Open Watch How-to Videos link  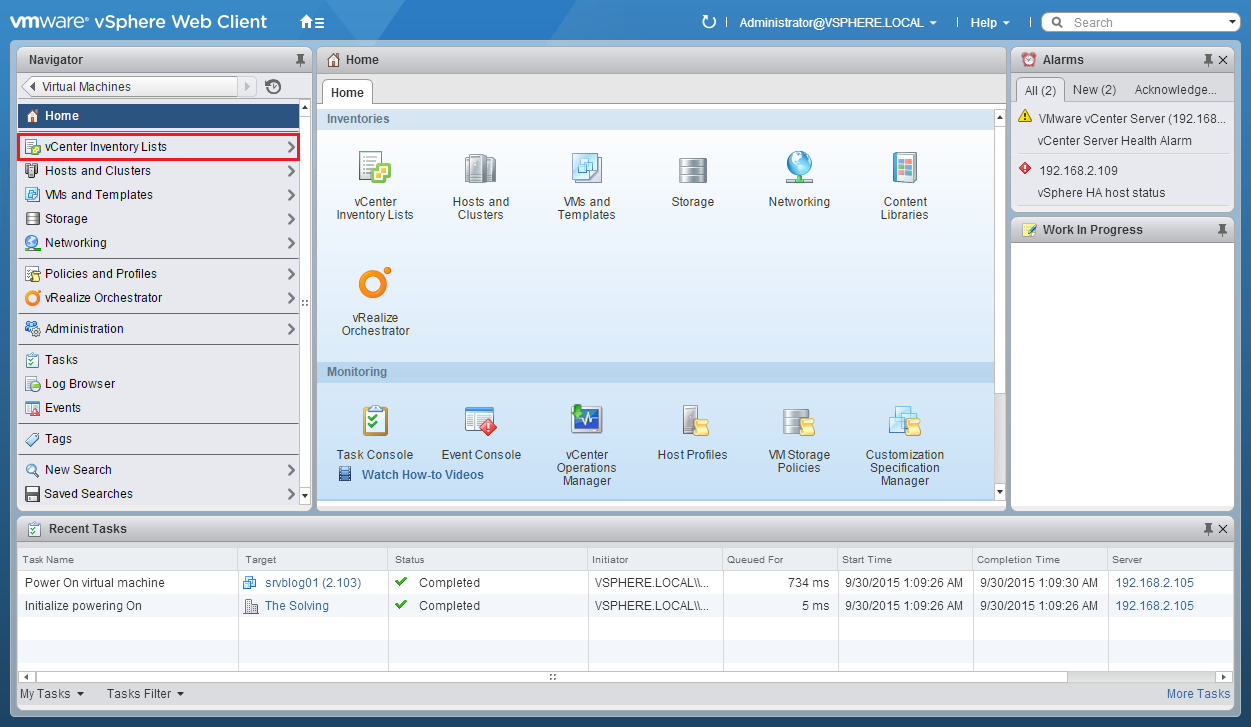coord(422,475)
